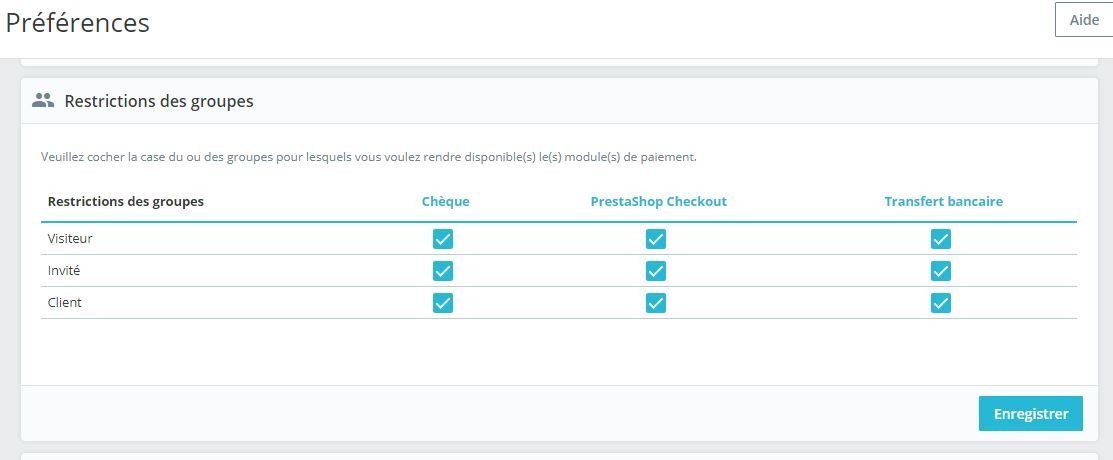Click the groups icon beside Restrictions des groupes
The height and width of the screenshot is (460, 1113).
pyautogui.click(x=43, y=101)
